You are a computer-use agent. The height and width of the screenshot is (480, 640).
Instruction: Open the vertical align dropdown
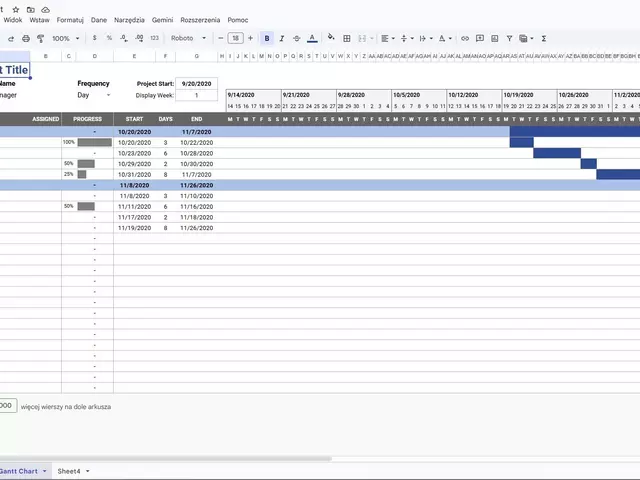tap(407, 38)
